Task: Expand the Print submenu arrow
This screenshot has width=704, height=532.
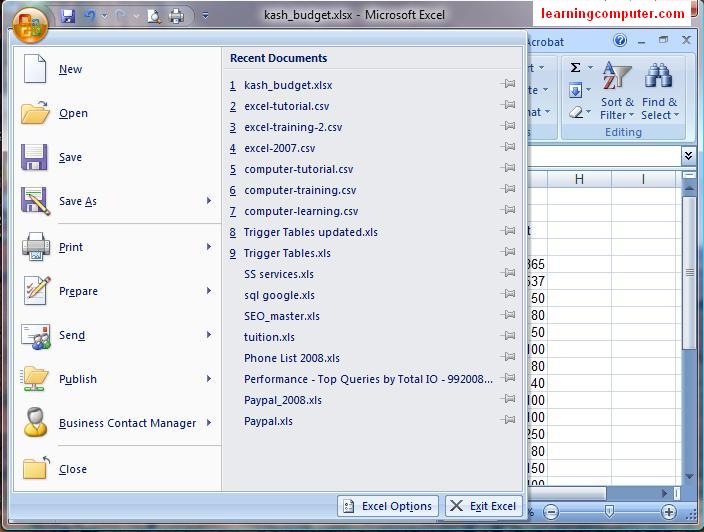Action: pyautogui.click(x=209, y=246)
